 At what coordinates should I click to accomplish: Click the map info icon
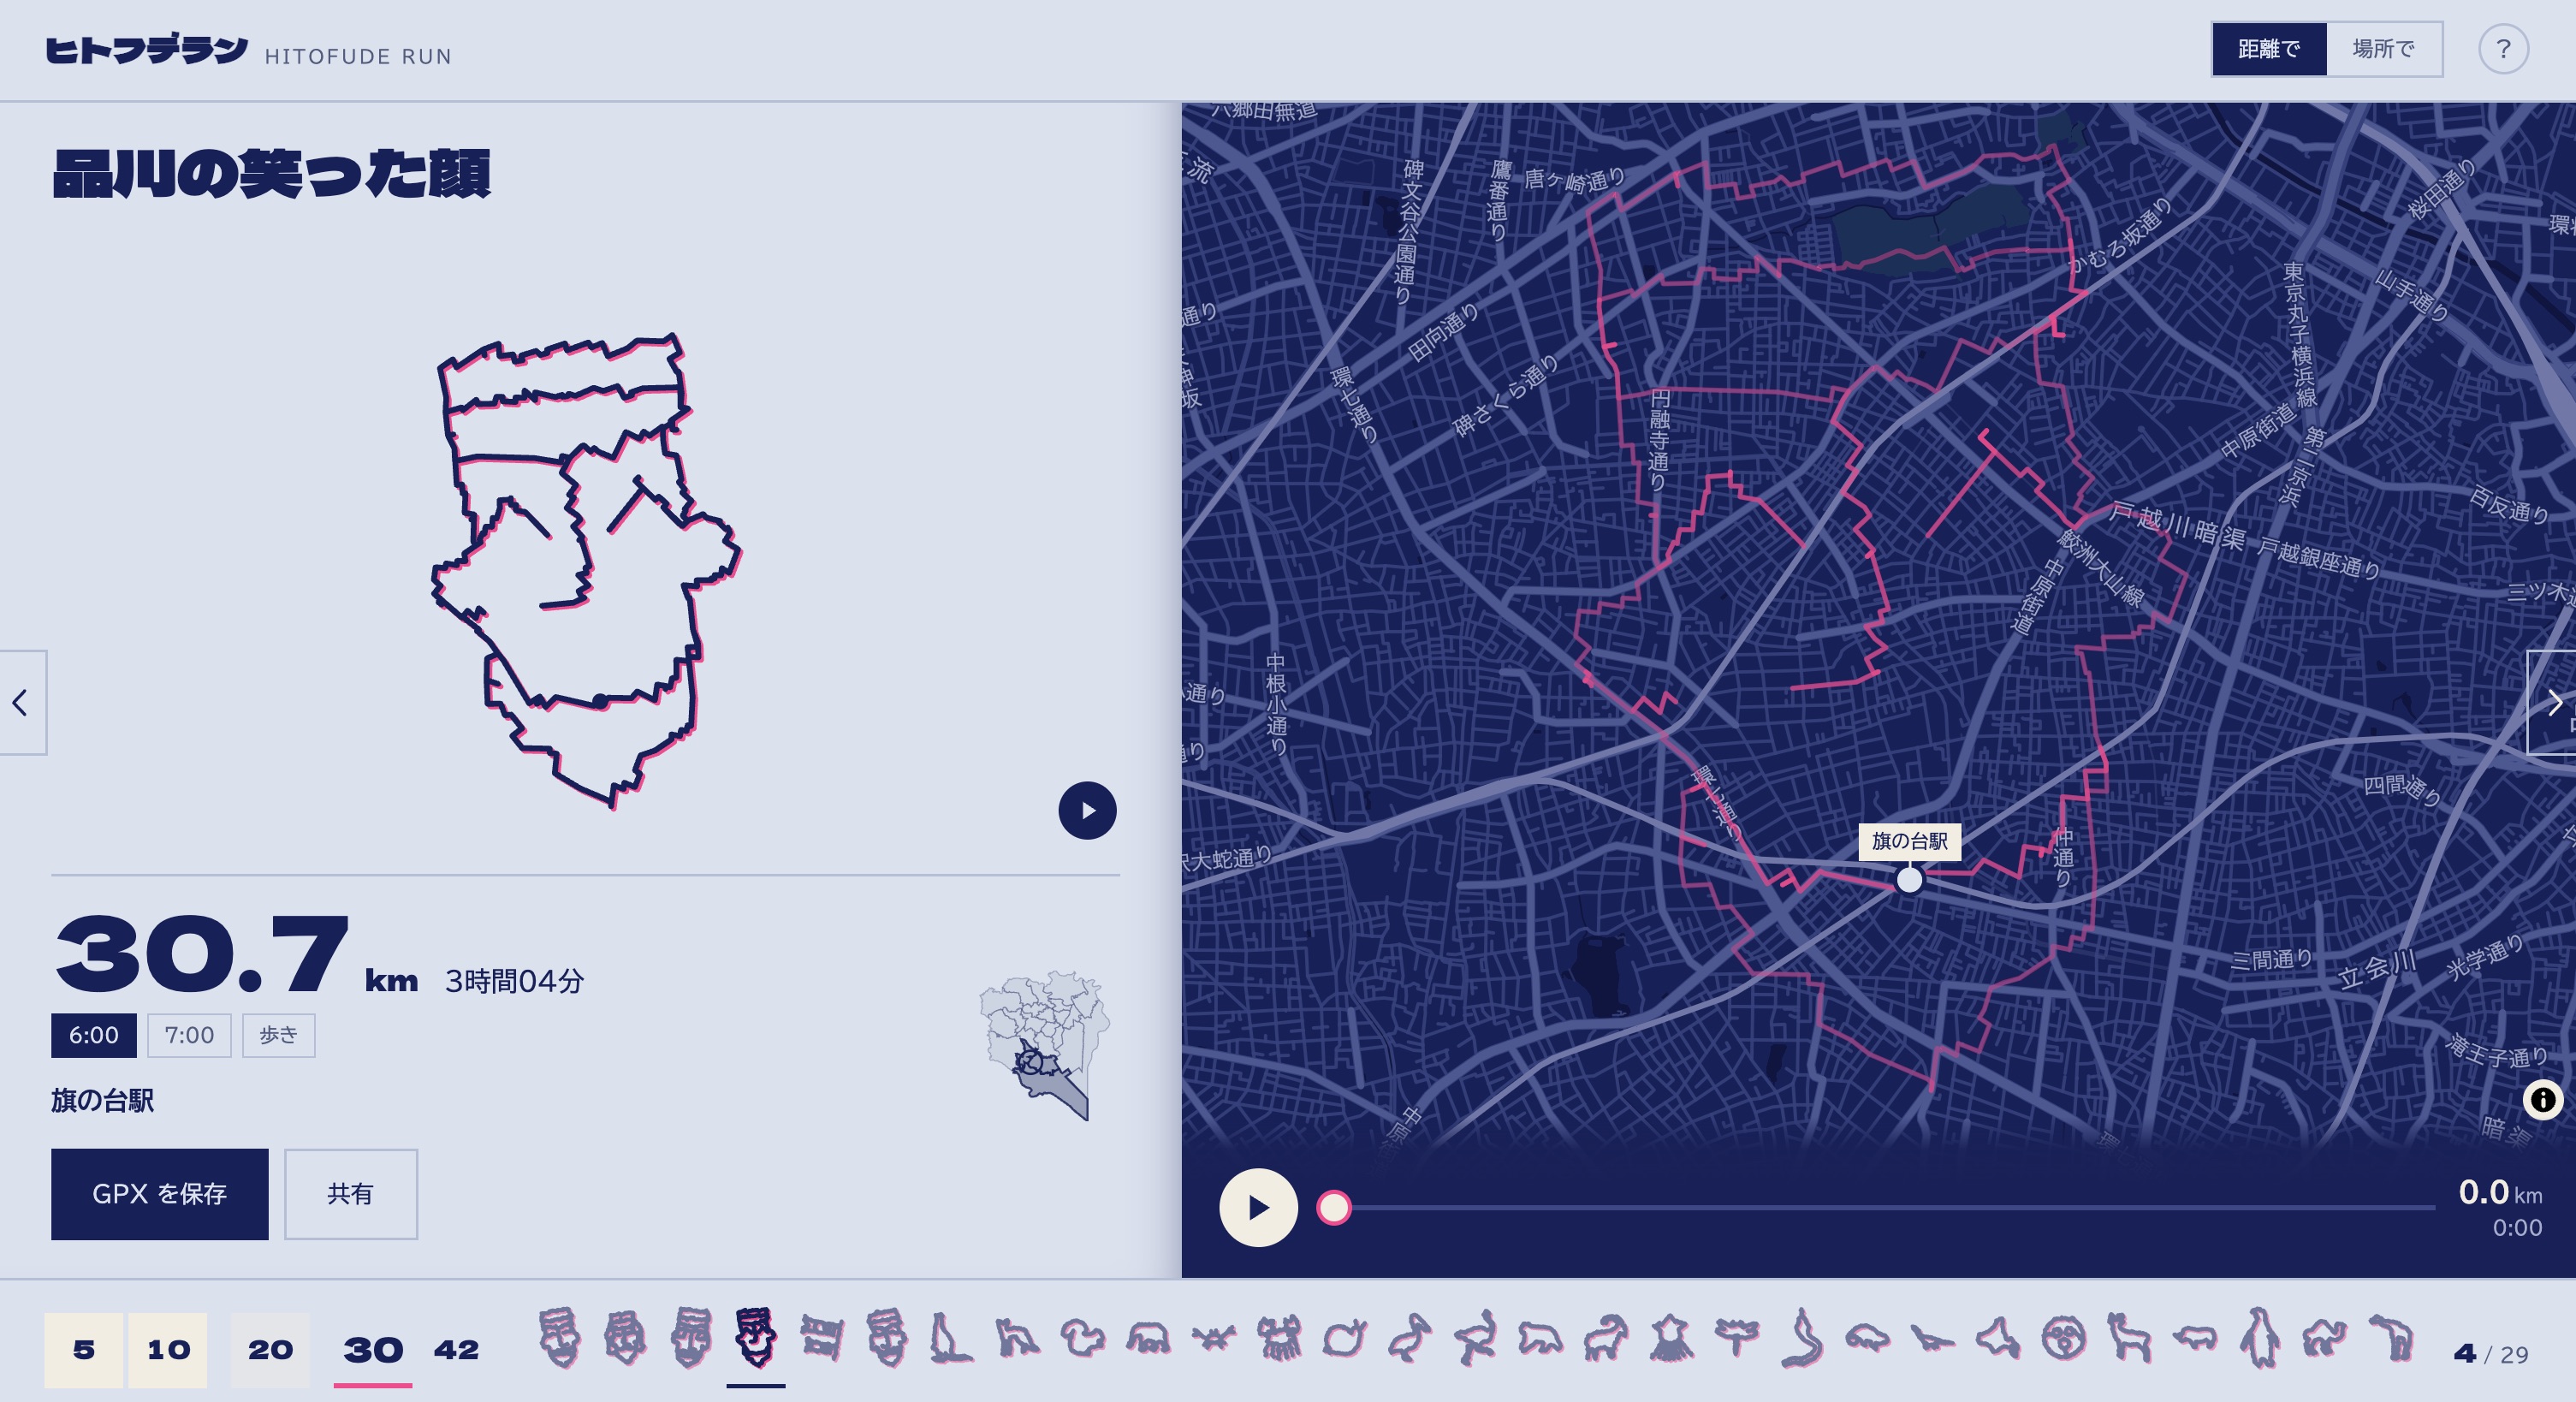click(x=2543, y=1100)
